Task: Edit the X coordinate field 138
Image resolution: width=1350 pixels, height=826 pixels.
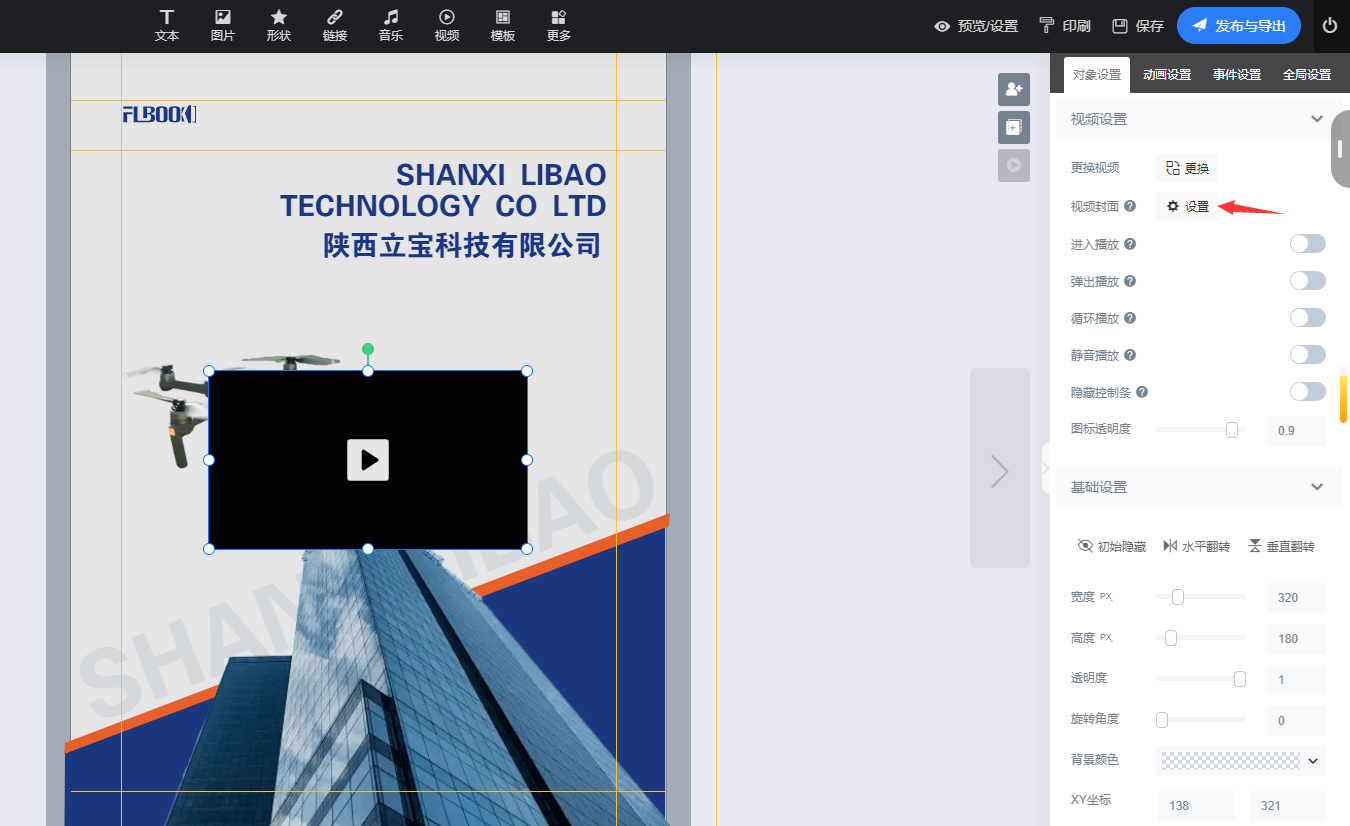Action: (x=1196, y=805)
